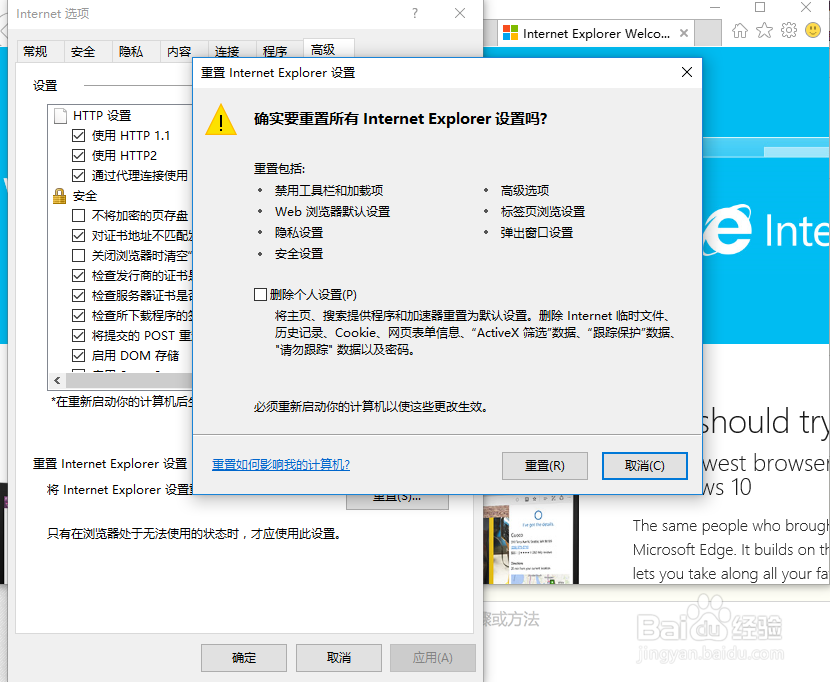The image size is (830, 682).
Task: Toggle 检查发行商的证书 checkbox
Action: coord(78,275)
